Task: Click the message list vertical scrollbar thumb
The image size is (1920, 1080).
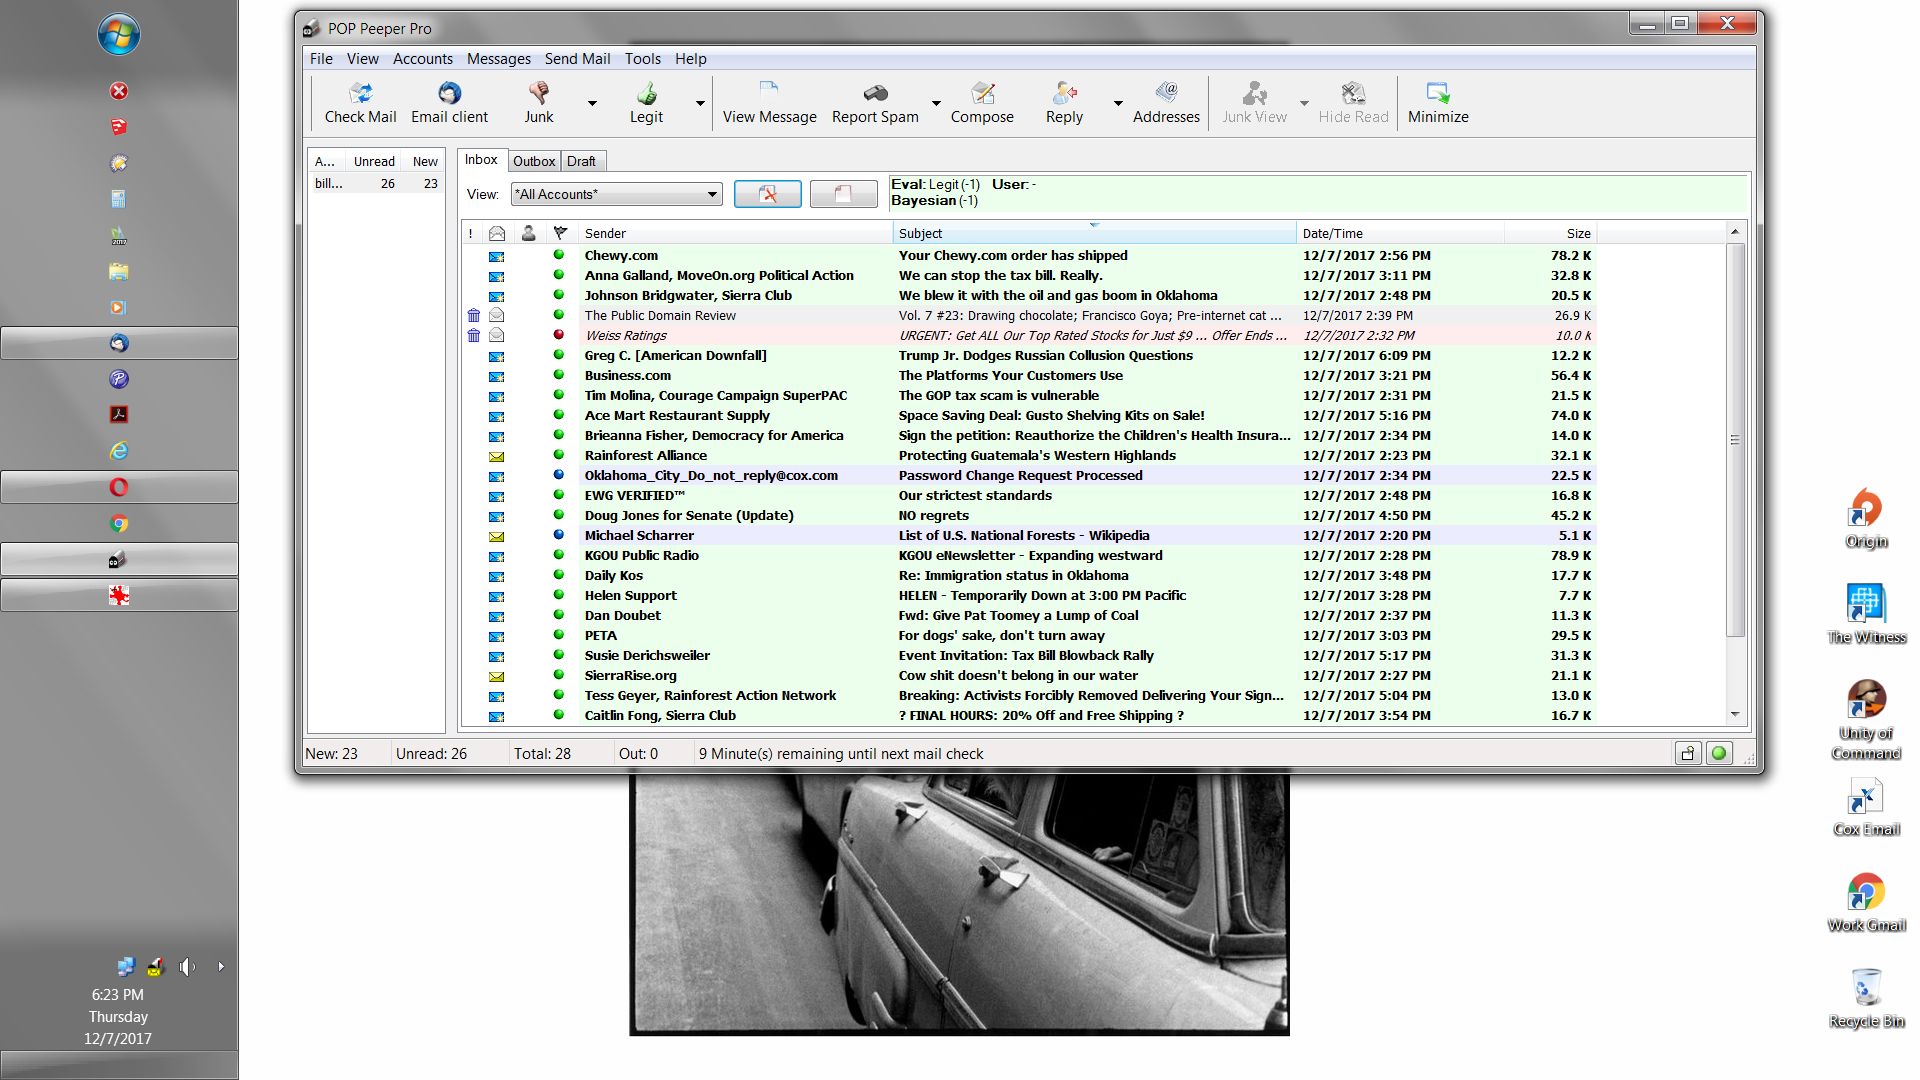Action: coord(1735,440)
